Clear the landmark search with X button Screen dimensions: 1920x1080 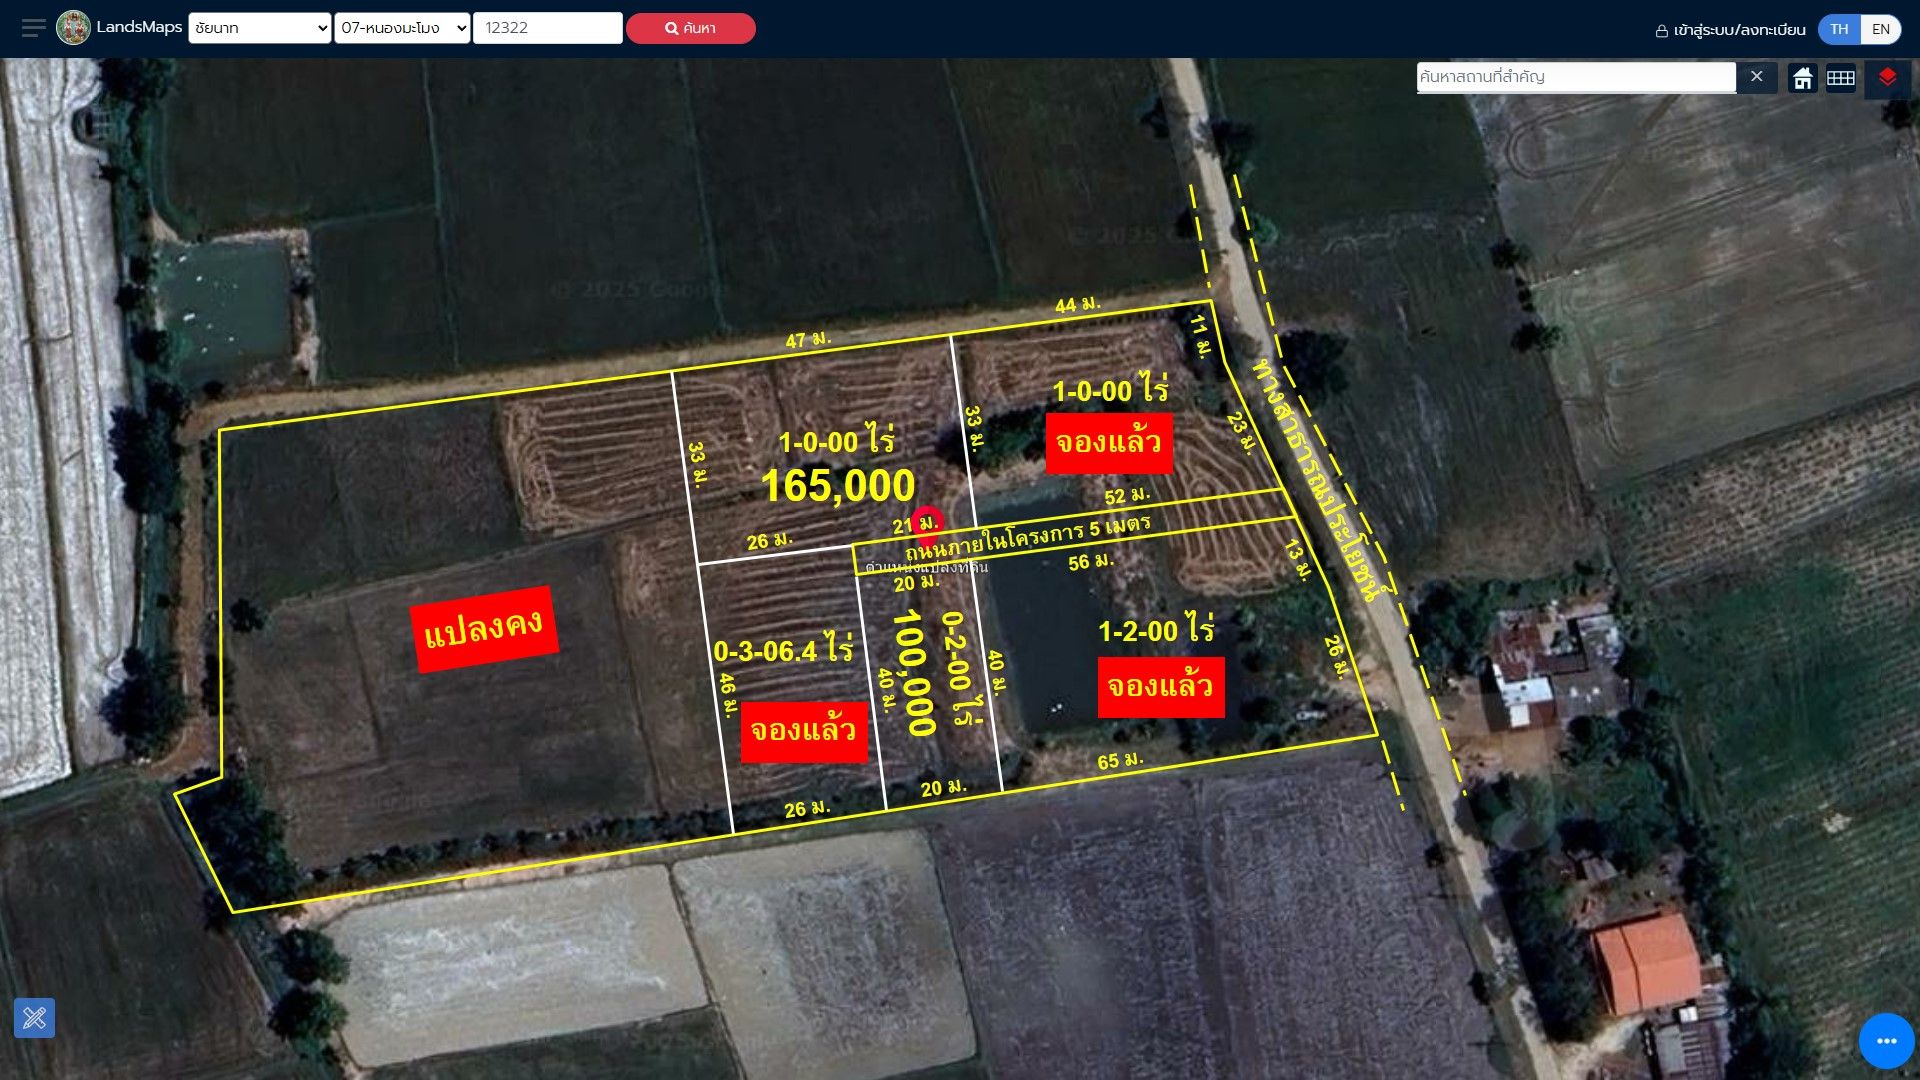1756,77
